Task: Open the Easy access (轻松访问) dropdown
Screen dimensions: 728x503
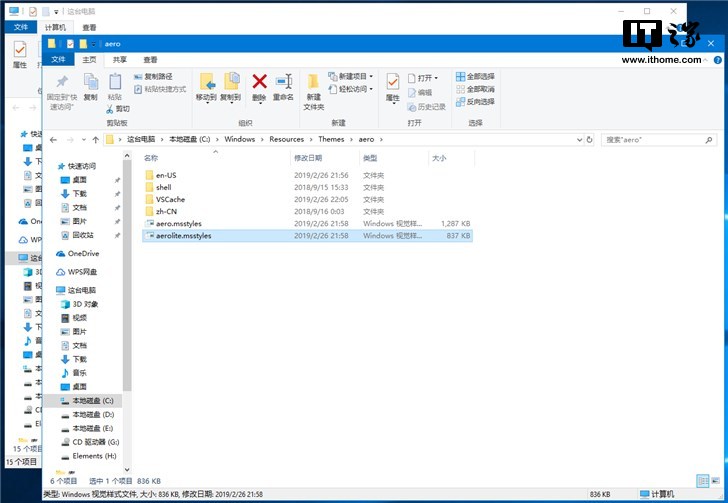Action: tap(352, 89)
